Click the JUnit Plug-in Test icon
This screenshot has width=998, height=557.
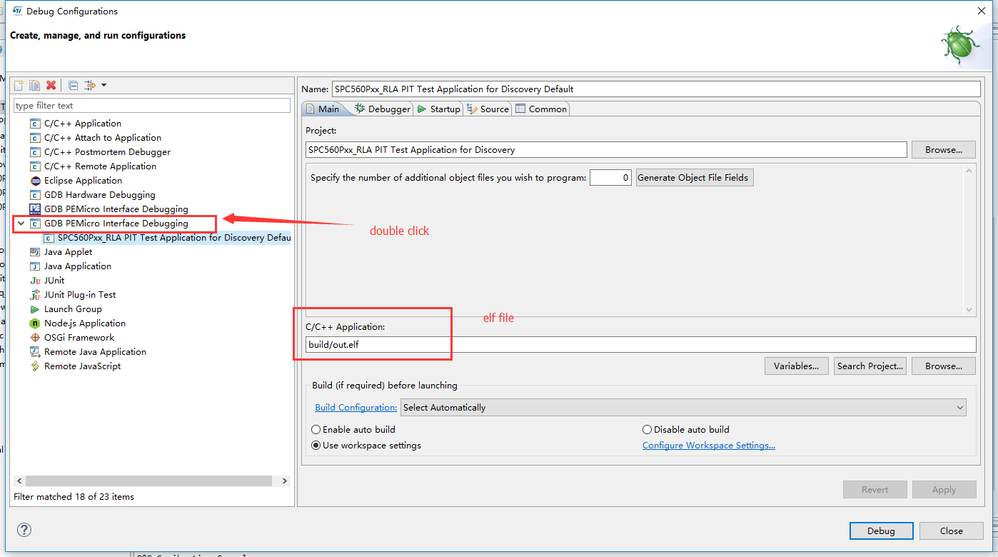point(35,295)
